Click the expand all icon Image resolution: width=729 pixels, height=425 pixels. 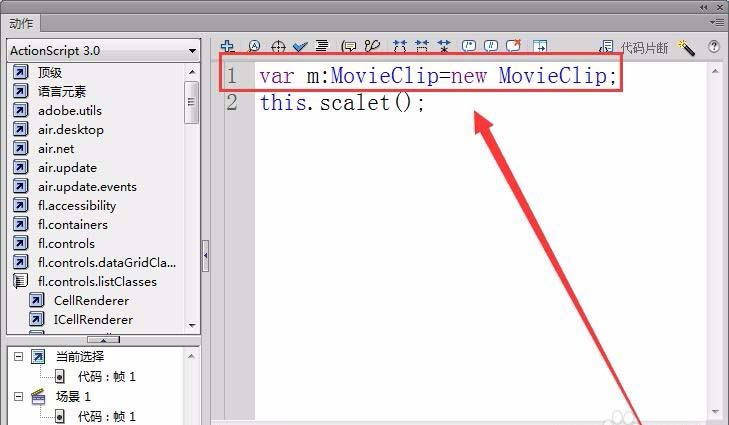[x=444, y=46]
